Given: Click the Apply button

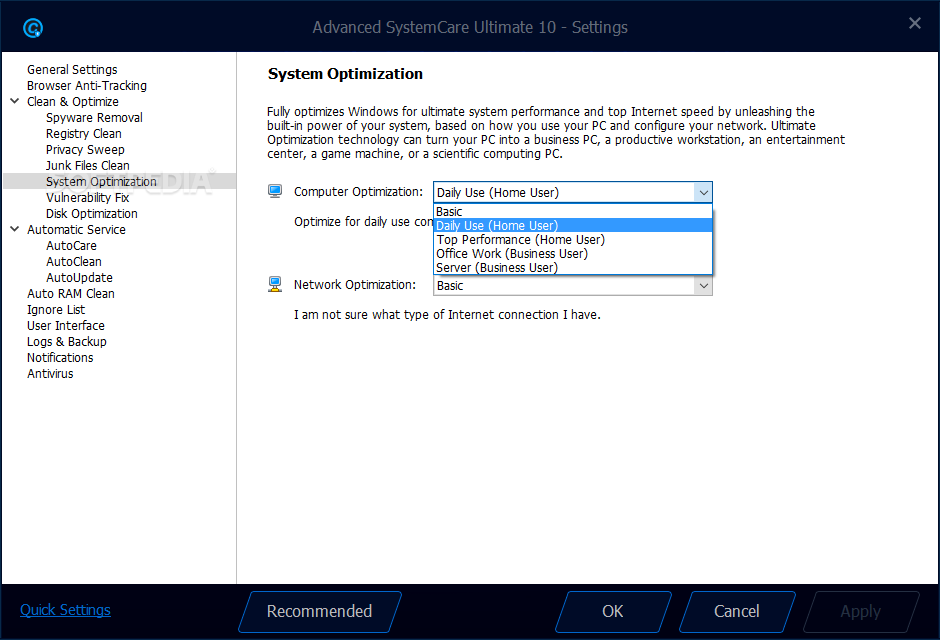Looking at the screenshot, I should [x=861, y=611].
